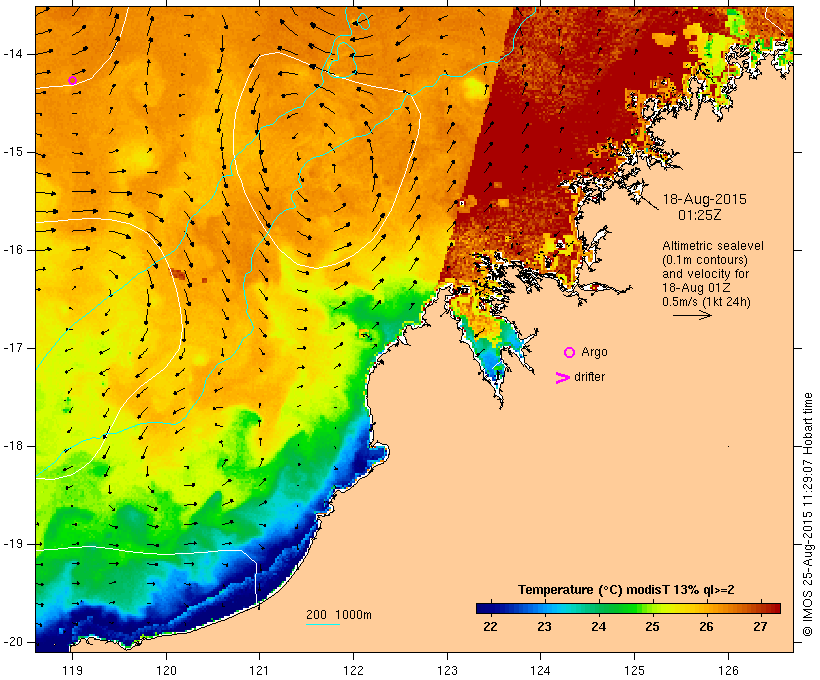Click the latitude axis label '-18'
820x680 pixels.
[13, 446]
